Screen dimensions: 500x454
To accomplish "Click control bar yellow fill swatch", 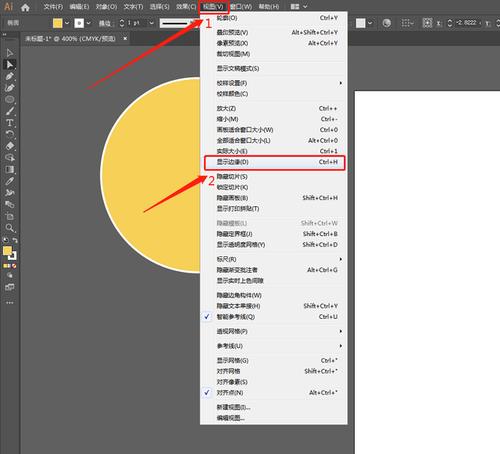I will [x=58, y=23].
